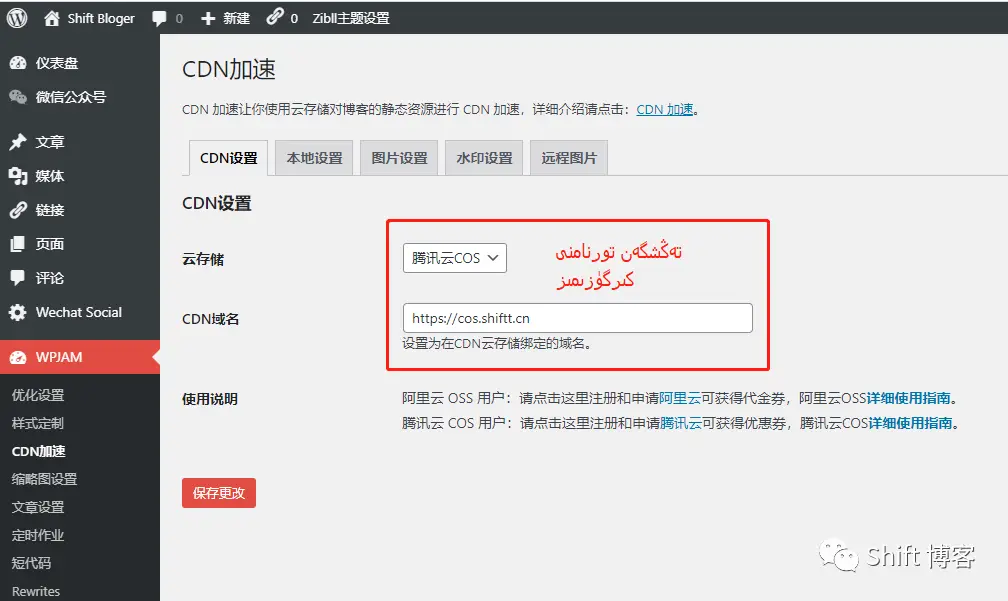Click the CDN域名 input field
The height and width of the screenshot is (601, 1008).
pyautogui.click(x=578, y=318)
